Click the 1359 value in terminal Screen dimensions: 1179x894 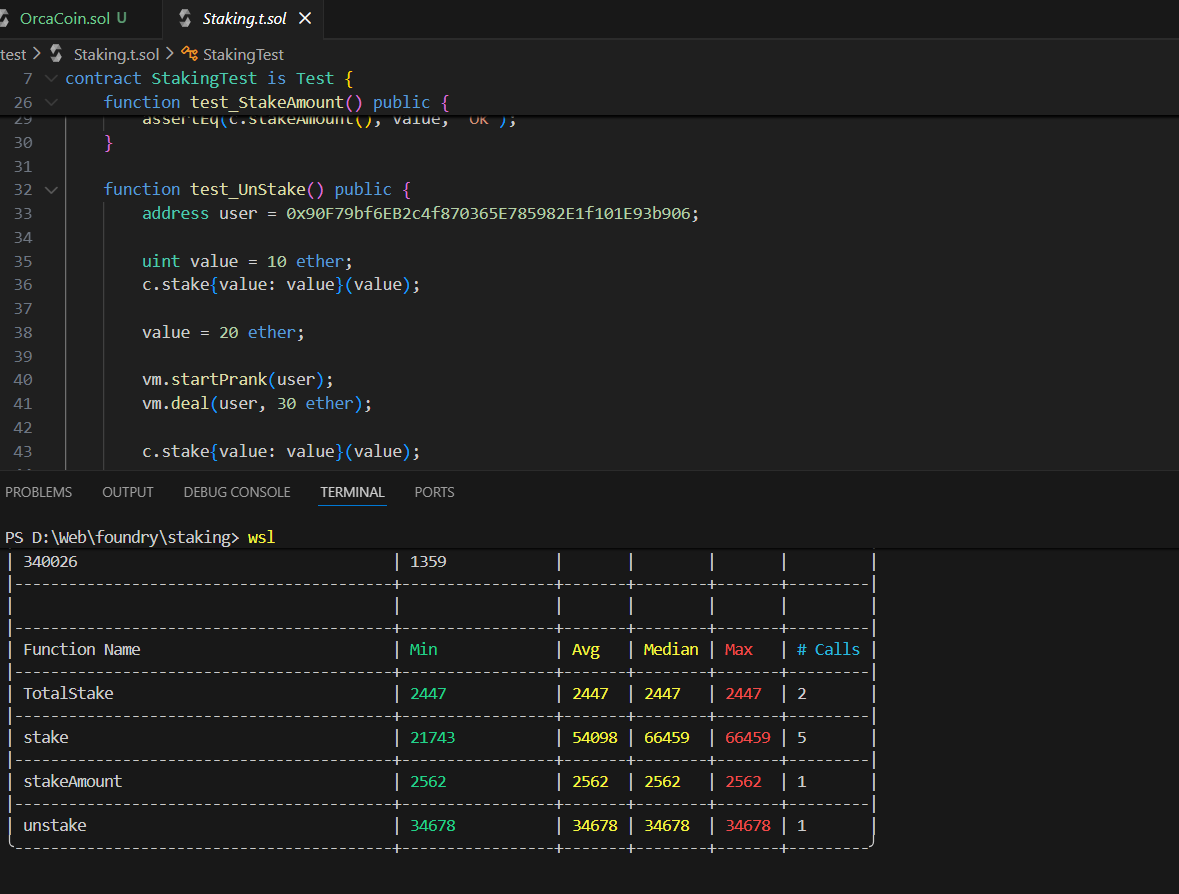(x=428, y=562)
